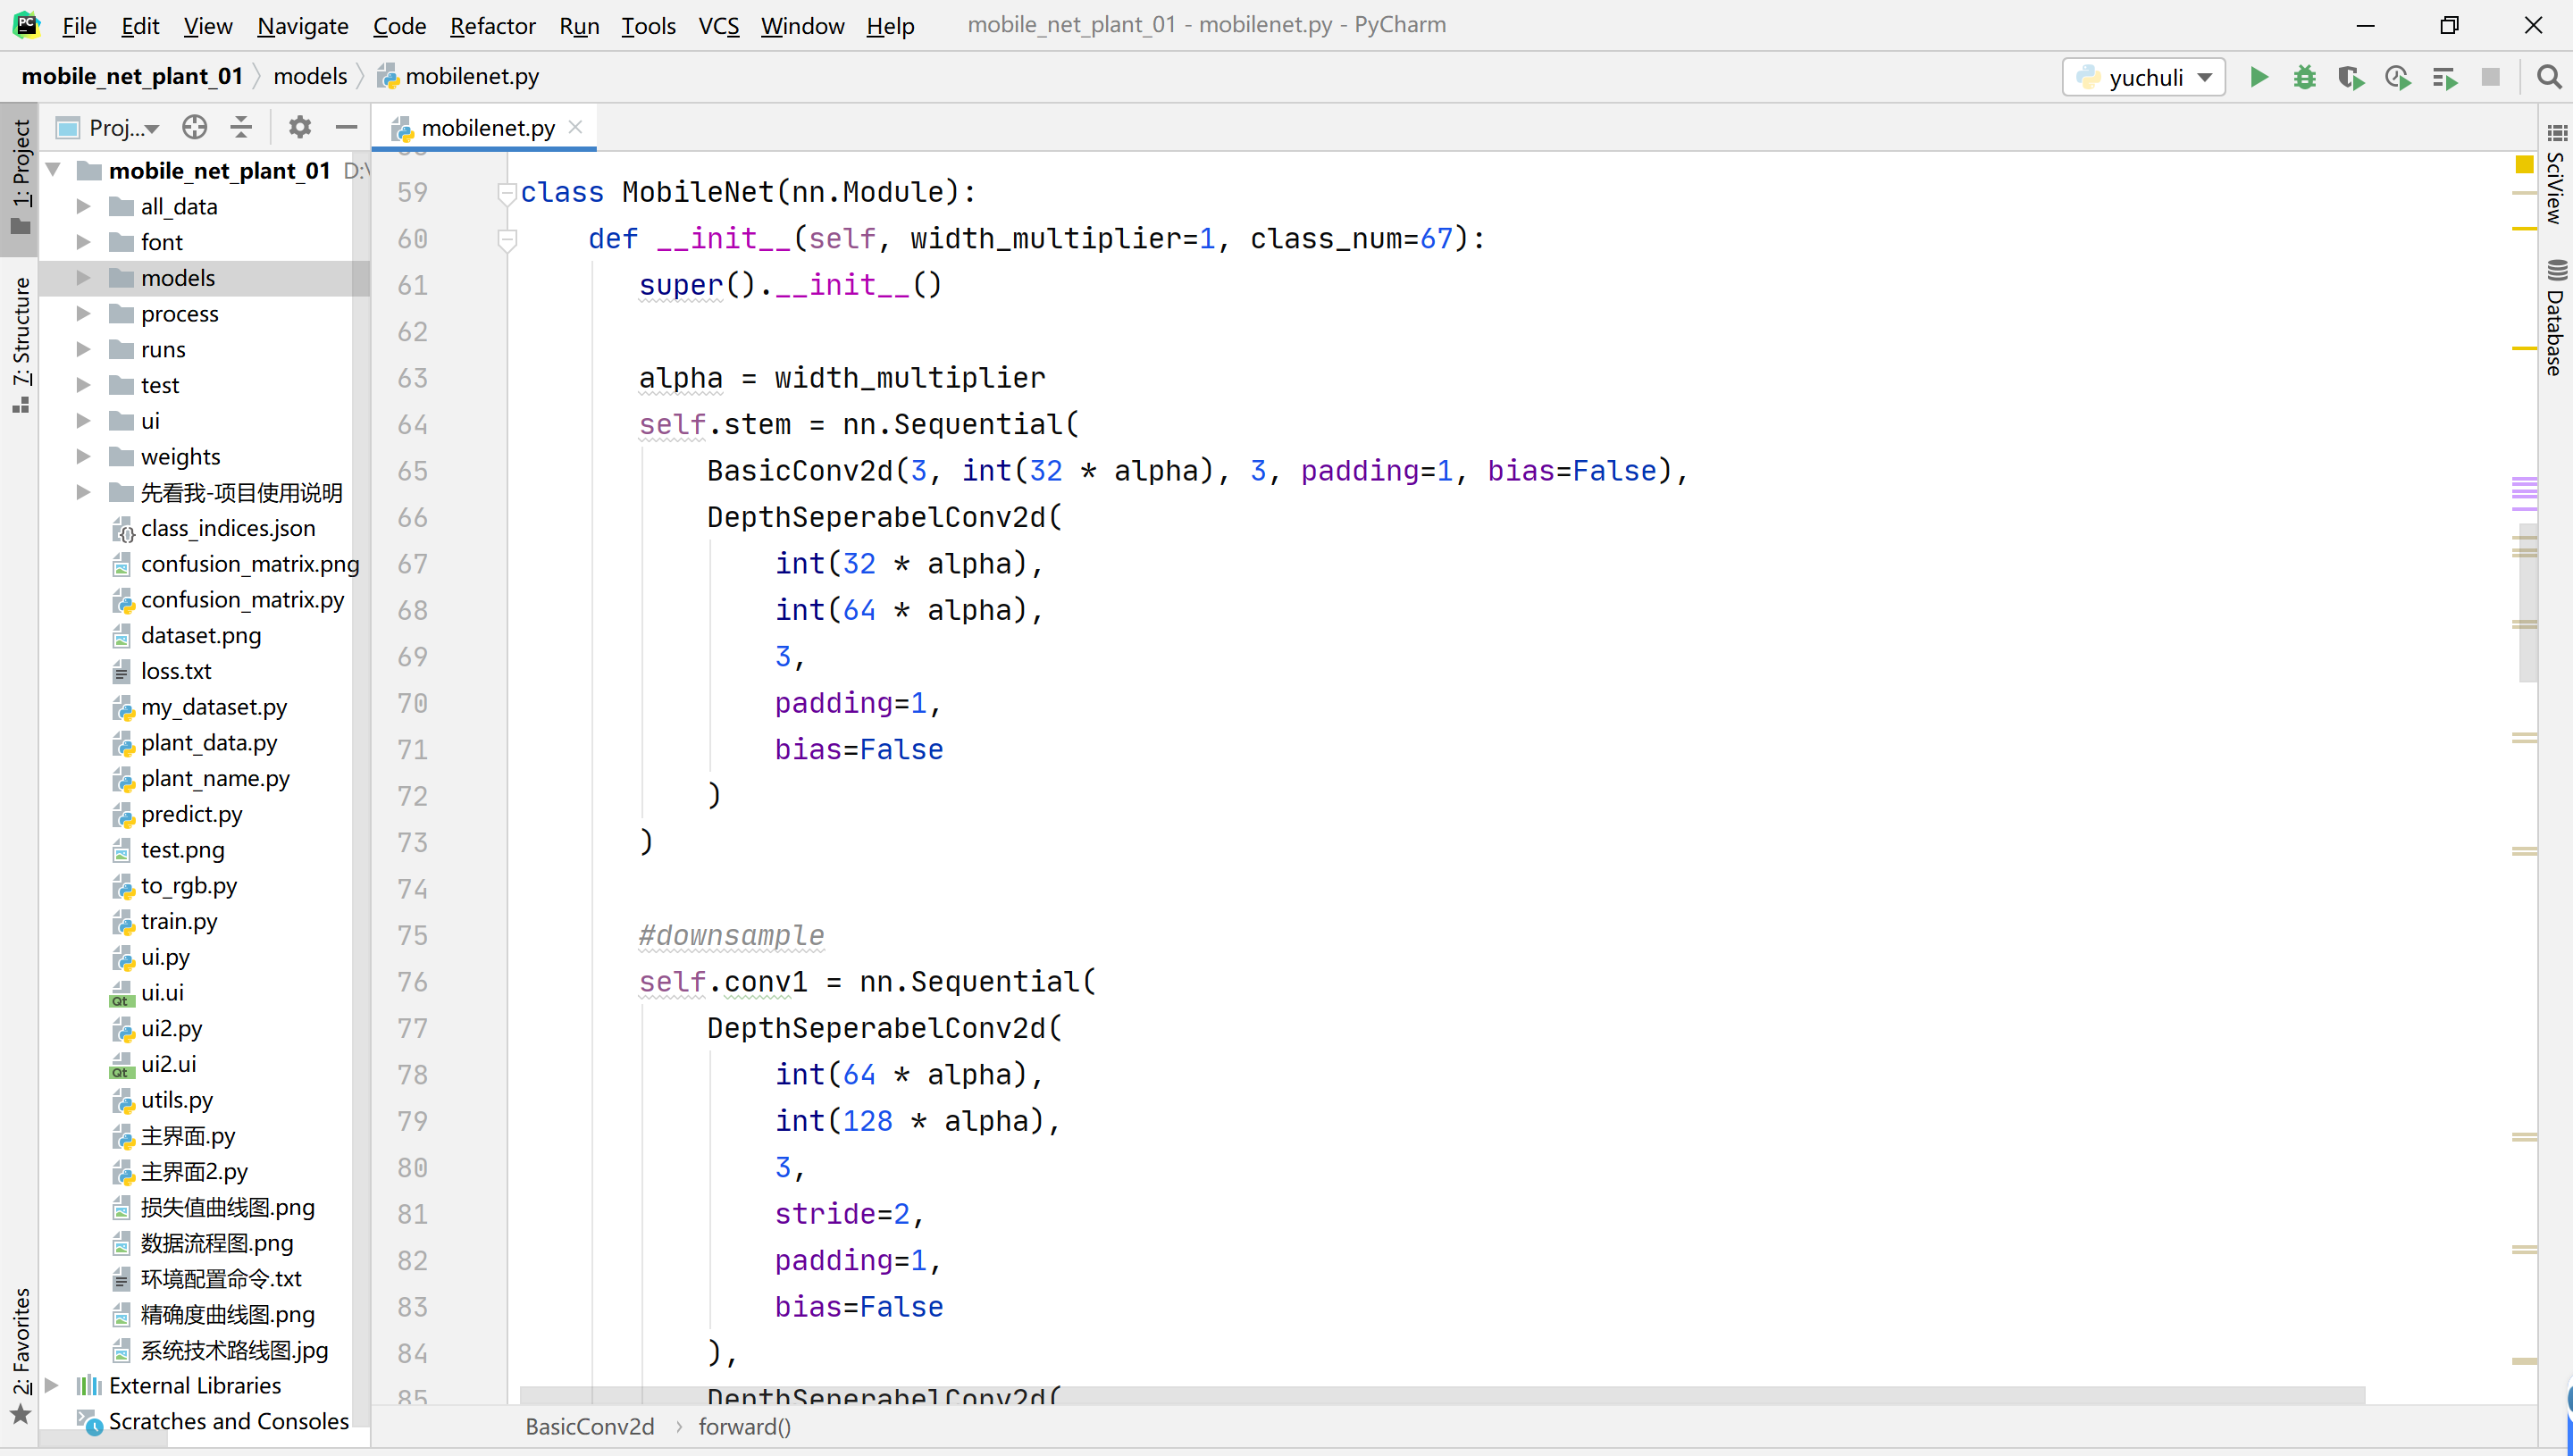Hide the Project tool window
Screen dimensions: 2573x1456
click(x=346, y=127)
